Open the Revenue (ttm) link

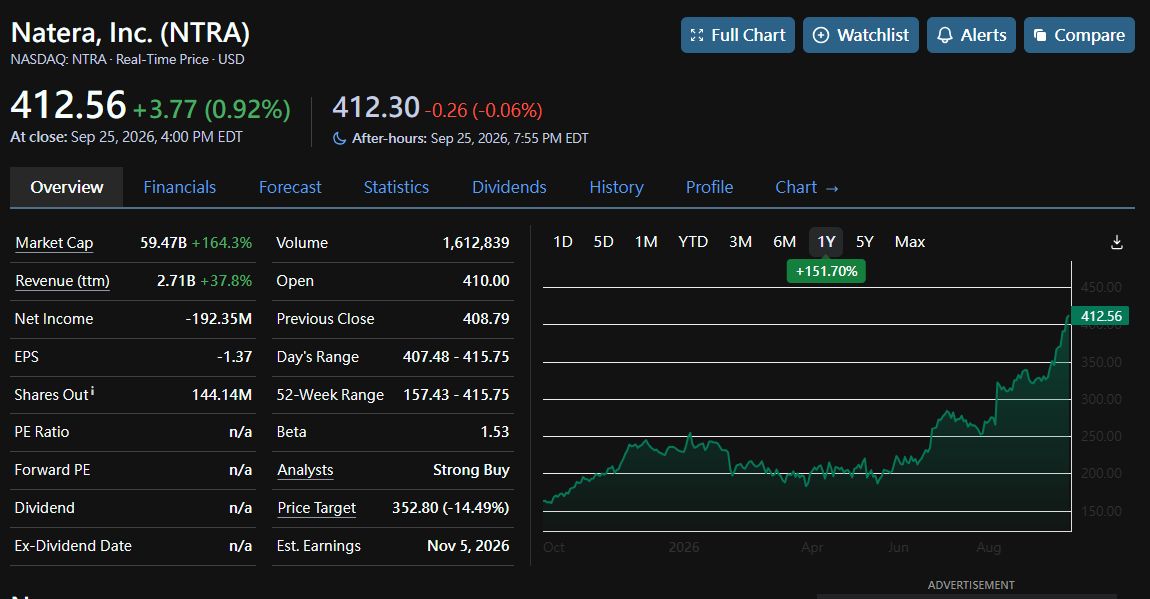[x=62, y=281]
